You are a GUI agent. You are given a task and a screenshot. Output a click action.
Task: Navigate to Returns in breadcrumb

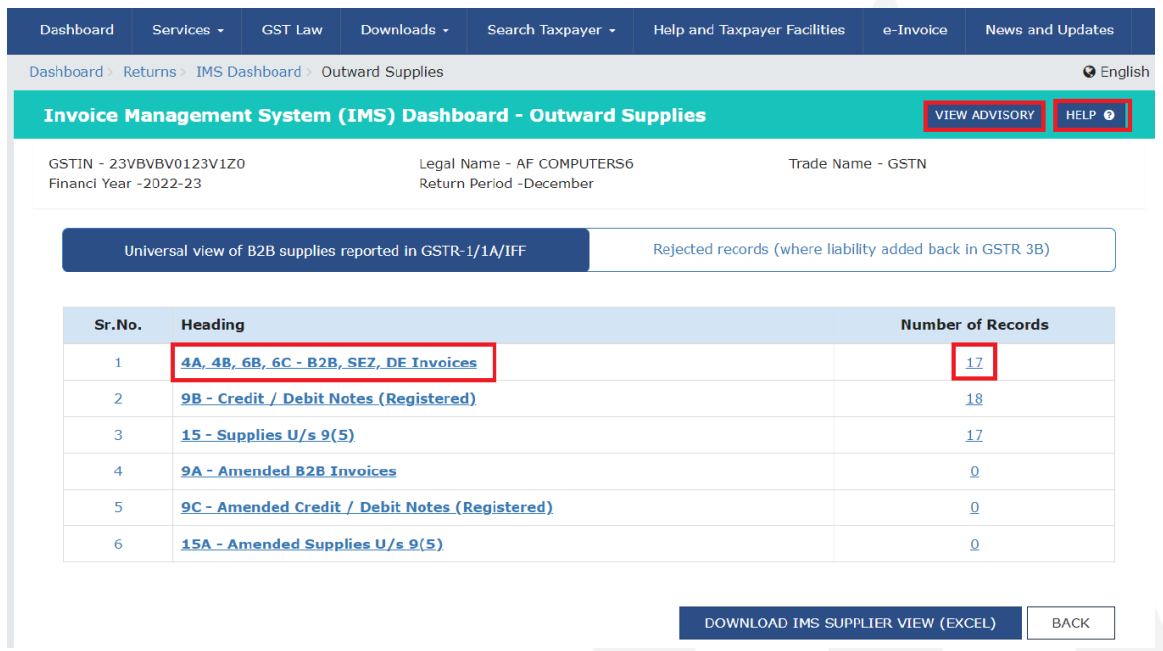(149, 72)
